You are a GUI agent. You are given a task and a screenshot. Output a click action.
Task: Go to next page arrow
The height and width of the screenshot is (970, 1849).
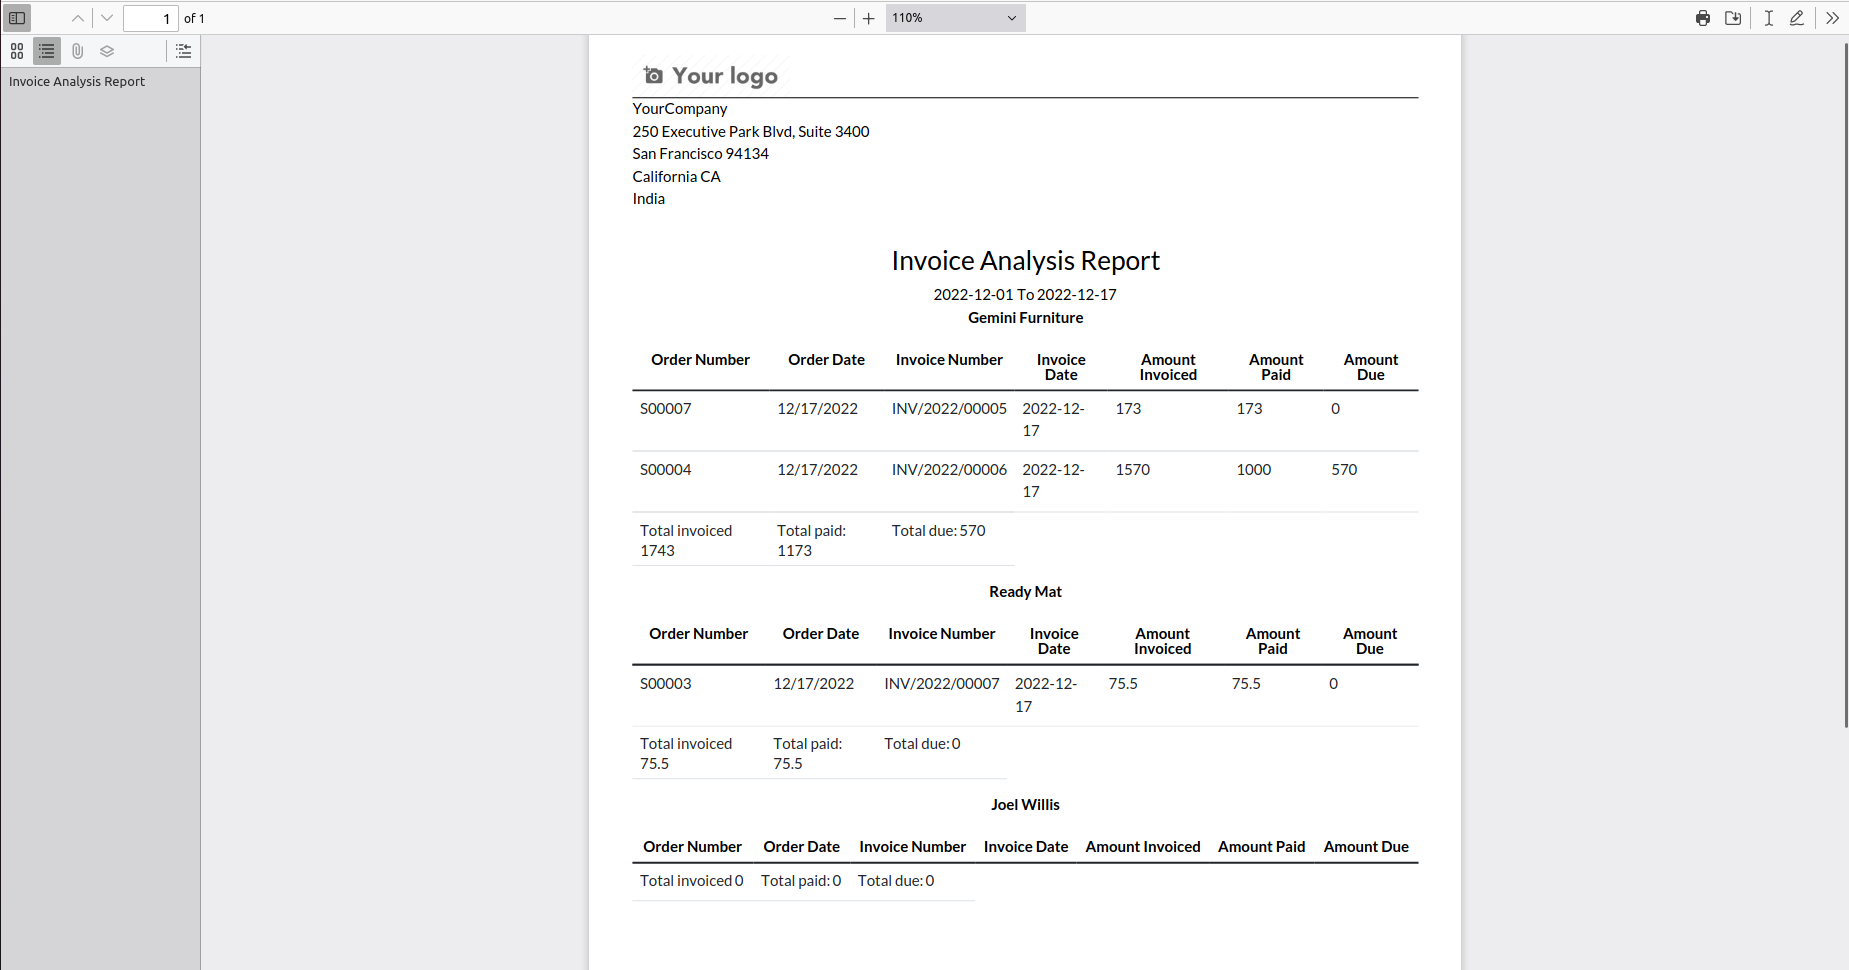107,18
